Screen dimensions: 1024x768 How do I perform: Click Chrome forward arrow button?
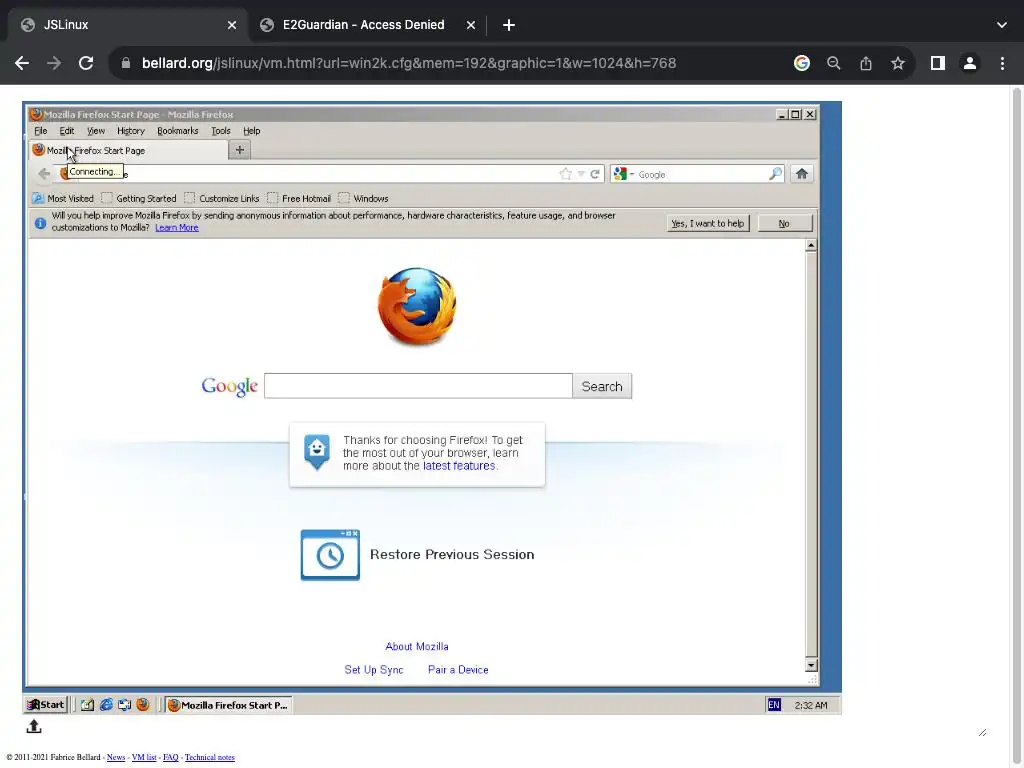(x=54, y=63)
